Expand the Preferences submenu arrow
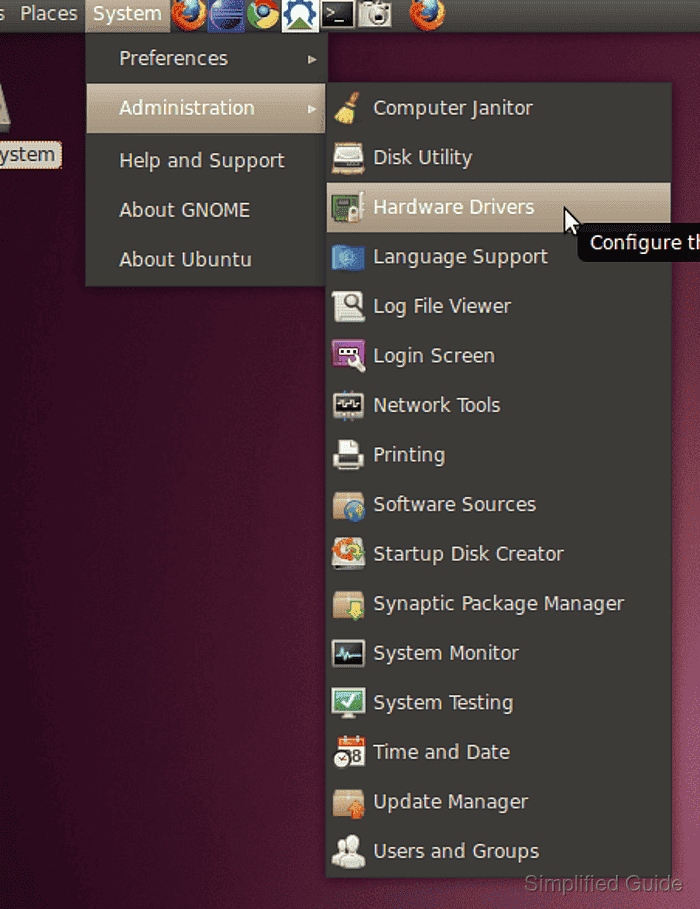The image size is (700, 909). point(312,59)
